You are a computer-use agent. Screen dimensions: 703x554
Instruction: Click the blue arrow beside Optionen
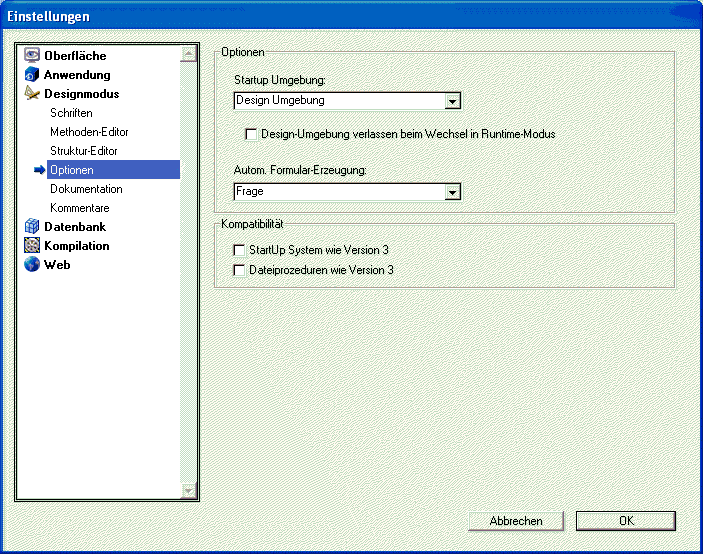[40, 170]
